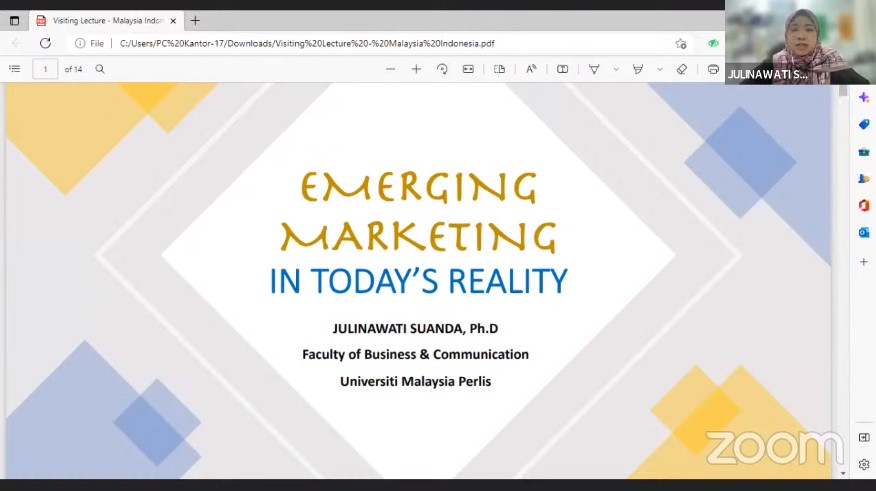Select the Draw pen tool

click(594, 69)
